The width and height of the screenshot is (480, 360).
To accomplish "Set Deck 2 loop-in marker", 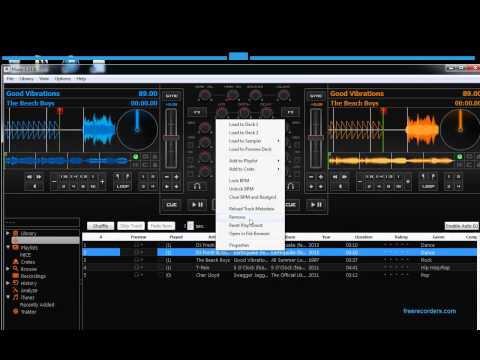I will click(423, 176).
